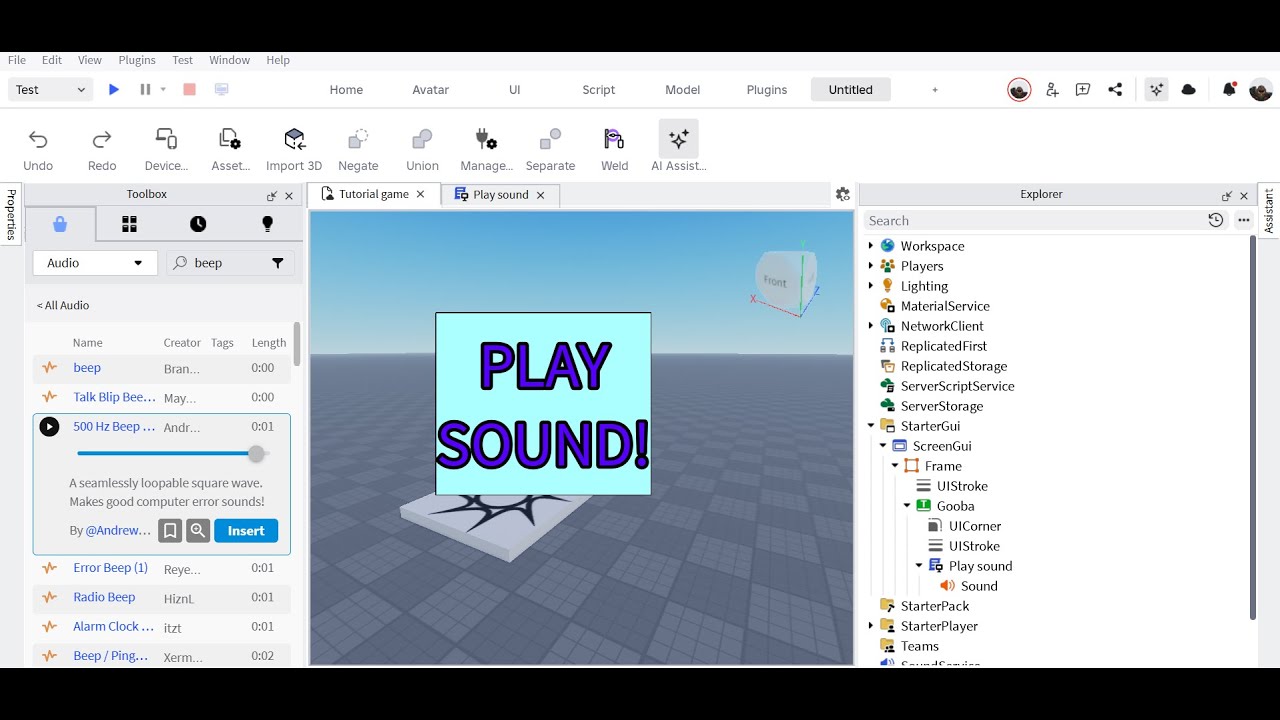Click the Undo toolbar icon
The width and height of the screenshot is (1280, 720).
point(38,139)
